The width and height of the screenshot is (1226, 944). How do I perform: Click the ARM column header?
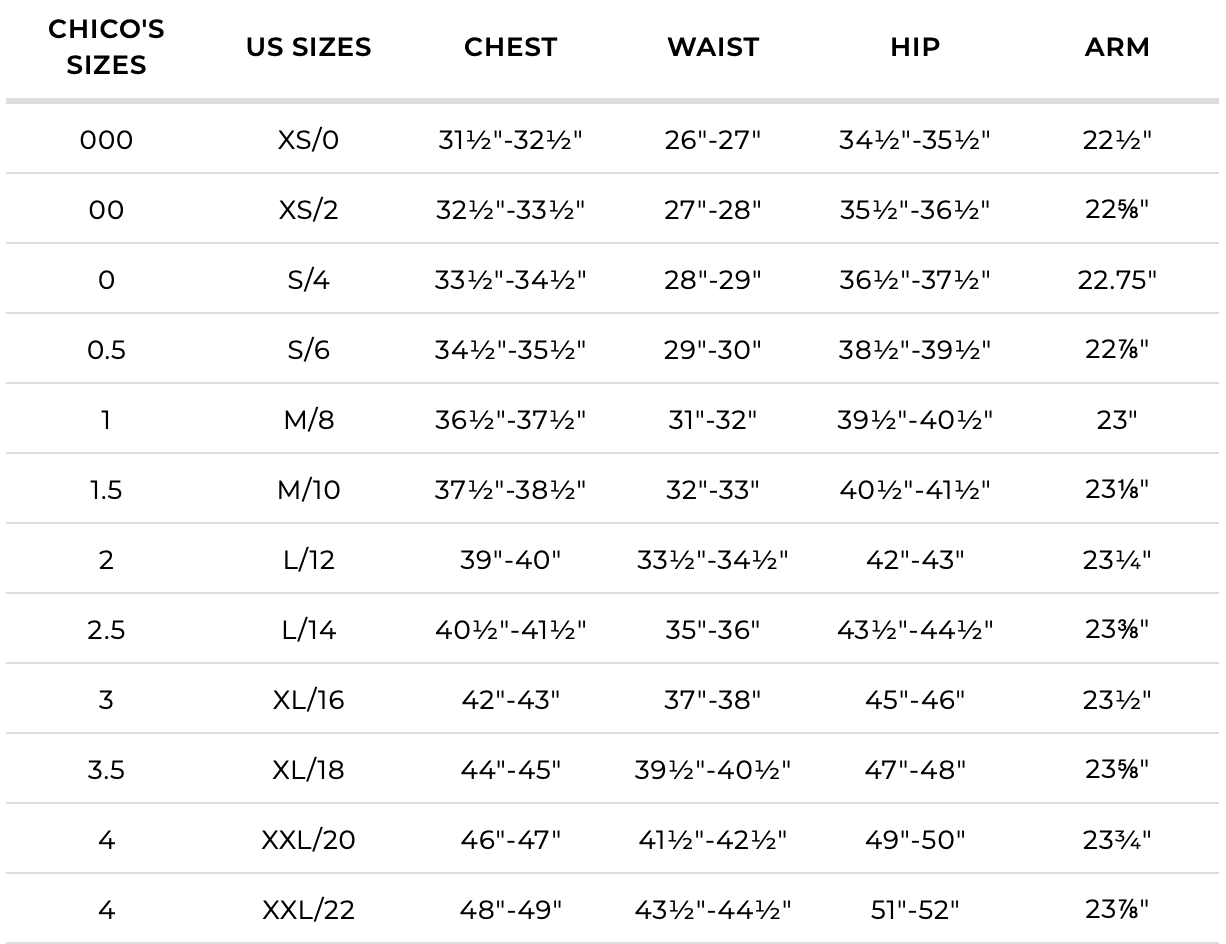1117,47
